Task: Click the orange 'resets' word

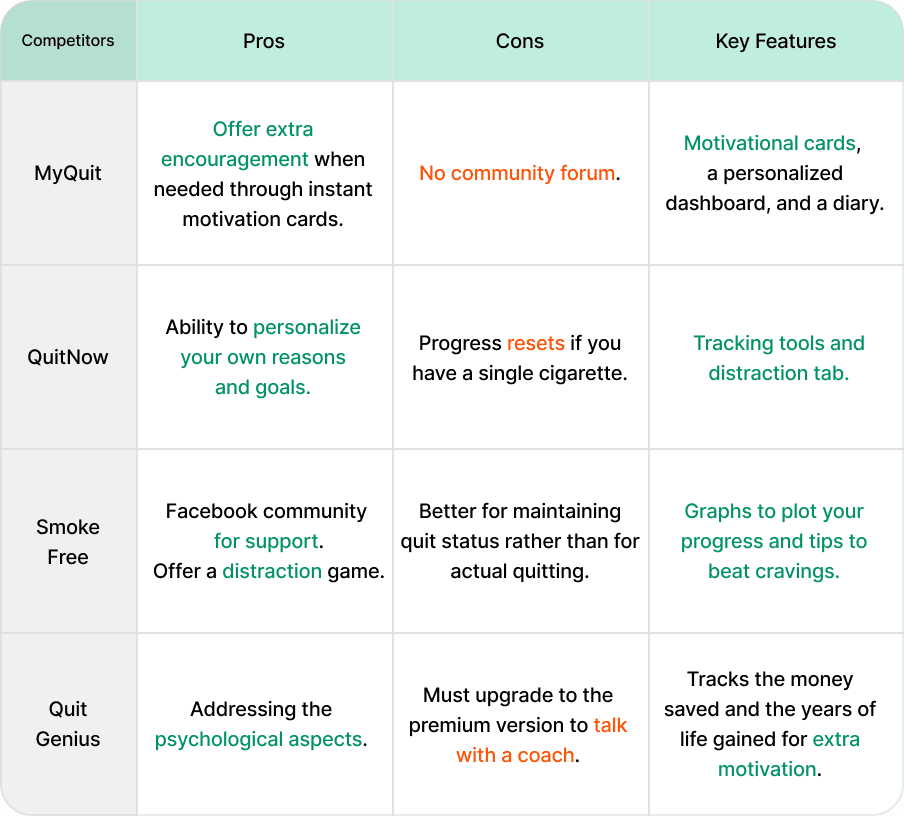Action: (536, 343)
